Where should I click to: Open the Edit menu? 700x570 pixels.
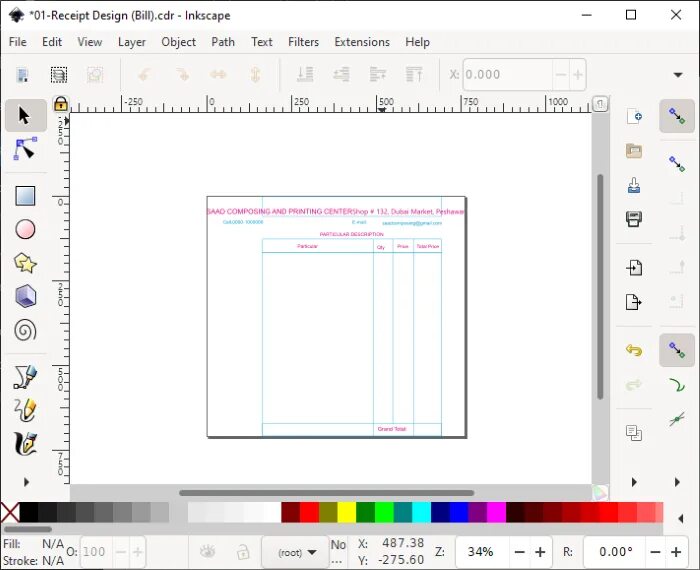52,42
